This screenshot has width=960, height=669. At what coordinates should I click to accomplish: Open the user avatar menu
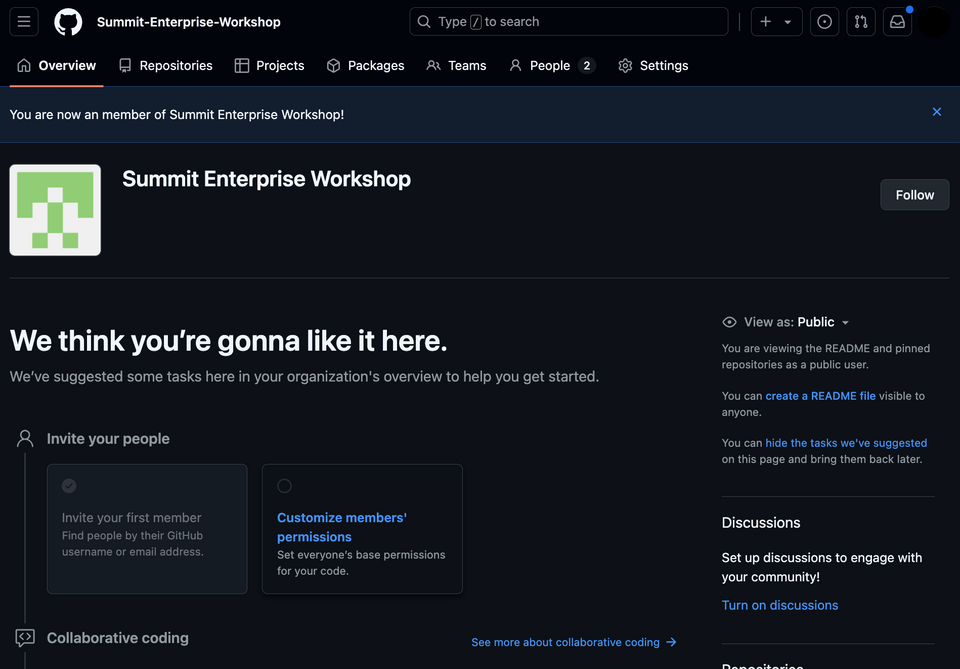click(935, 22)
